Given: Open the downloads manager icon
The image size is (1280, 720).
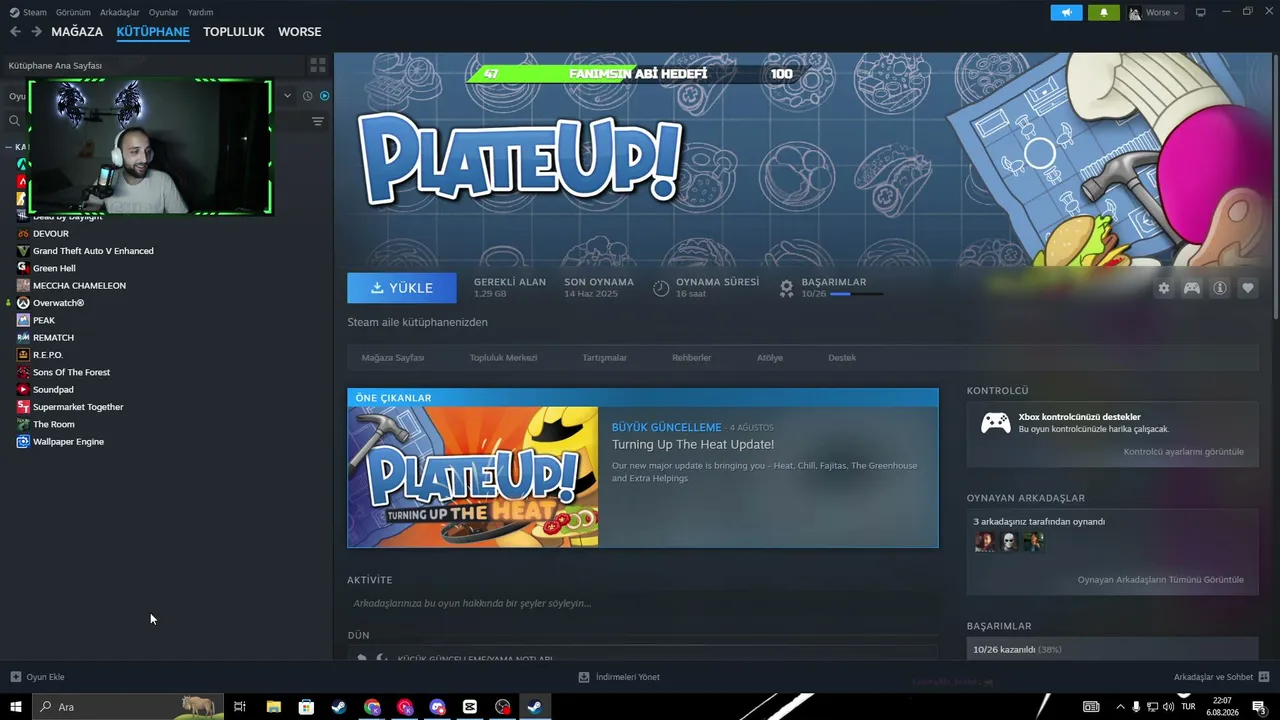Looking at the screenshot, I should pyautogui.click(x=584, y=677).
